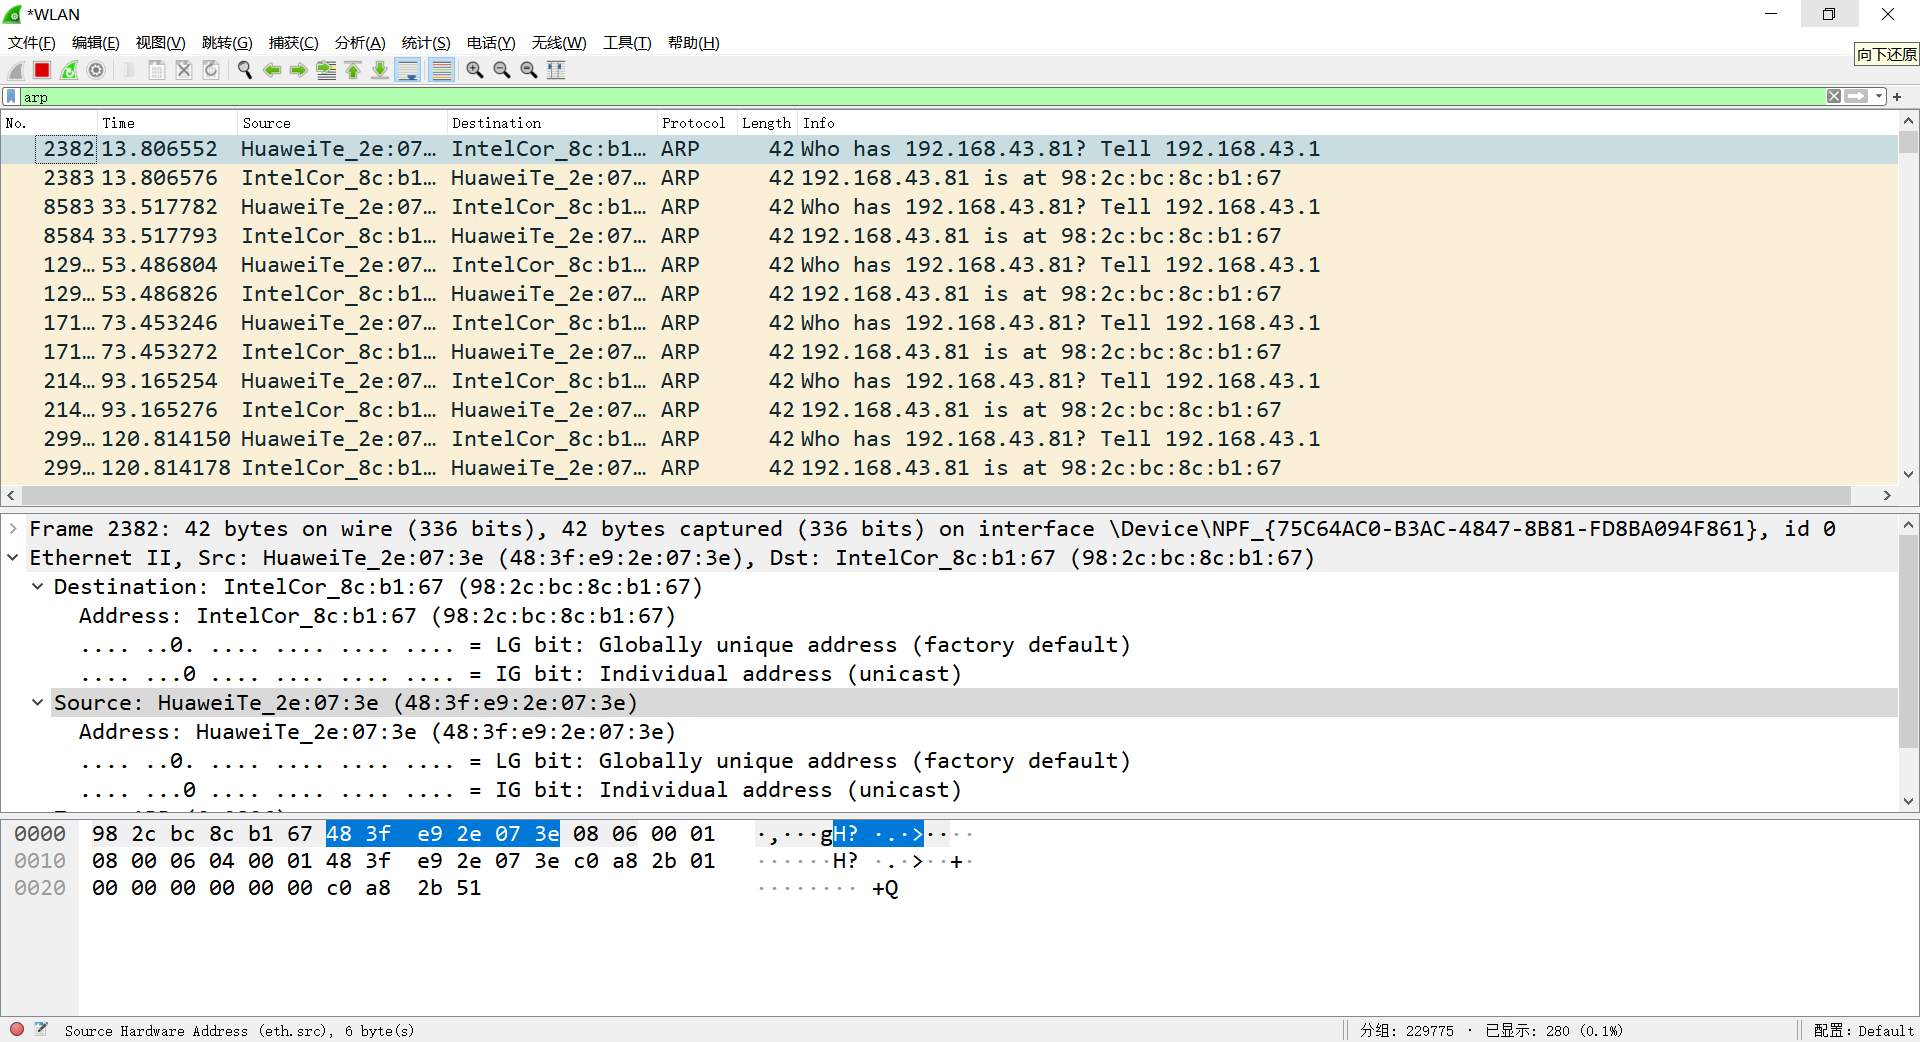Open the 帮助(H) menu
The width and height of the screenshot is (1920, 1042).
694,43
